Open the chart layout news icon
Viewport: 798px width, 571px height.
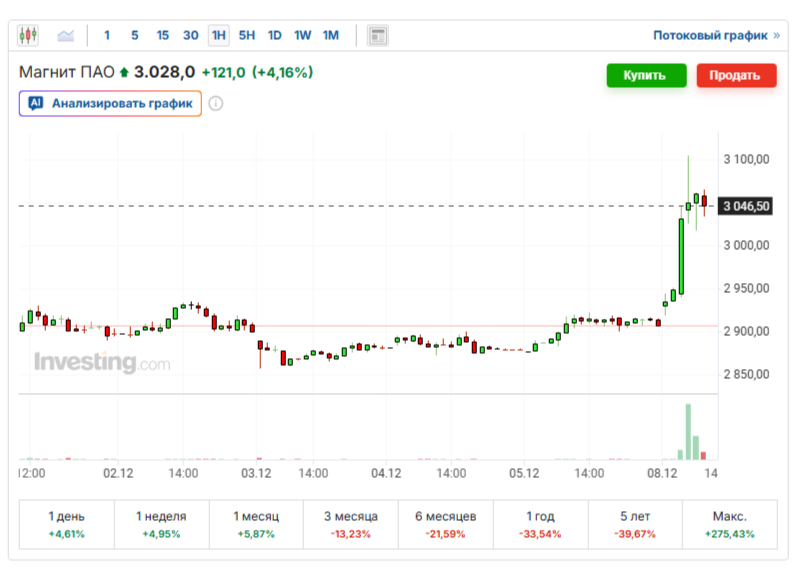coord(378,36)
